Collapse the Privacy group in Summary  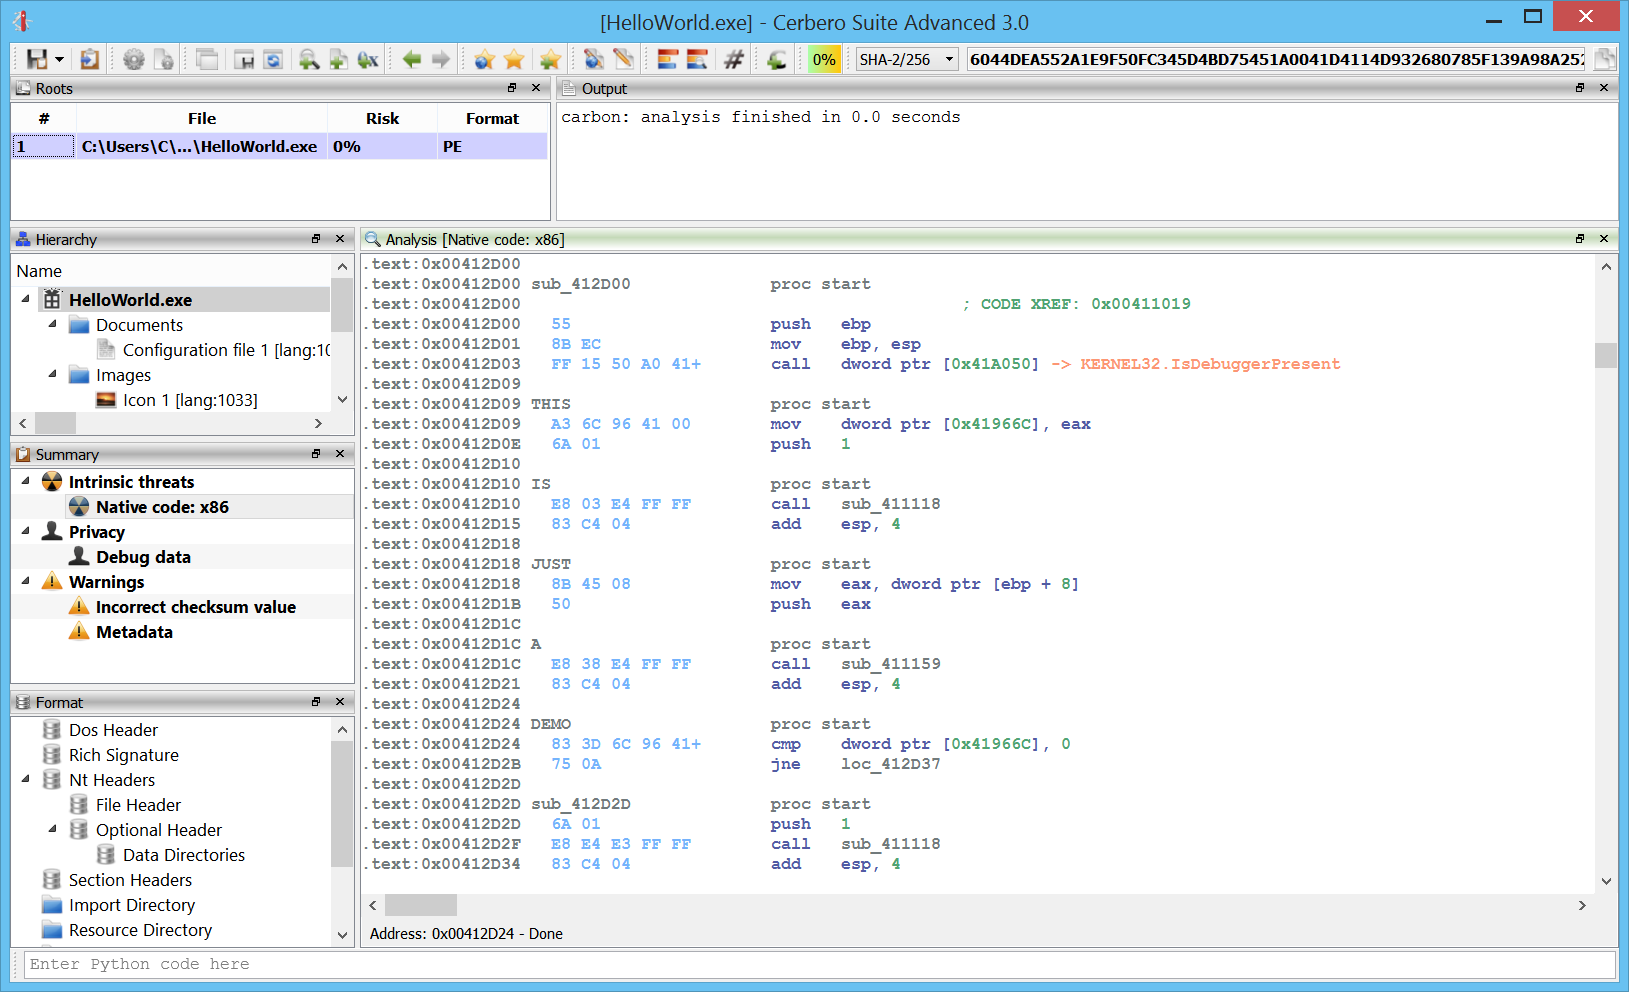click(x=25, y=531)
